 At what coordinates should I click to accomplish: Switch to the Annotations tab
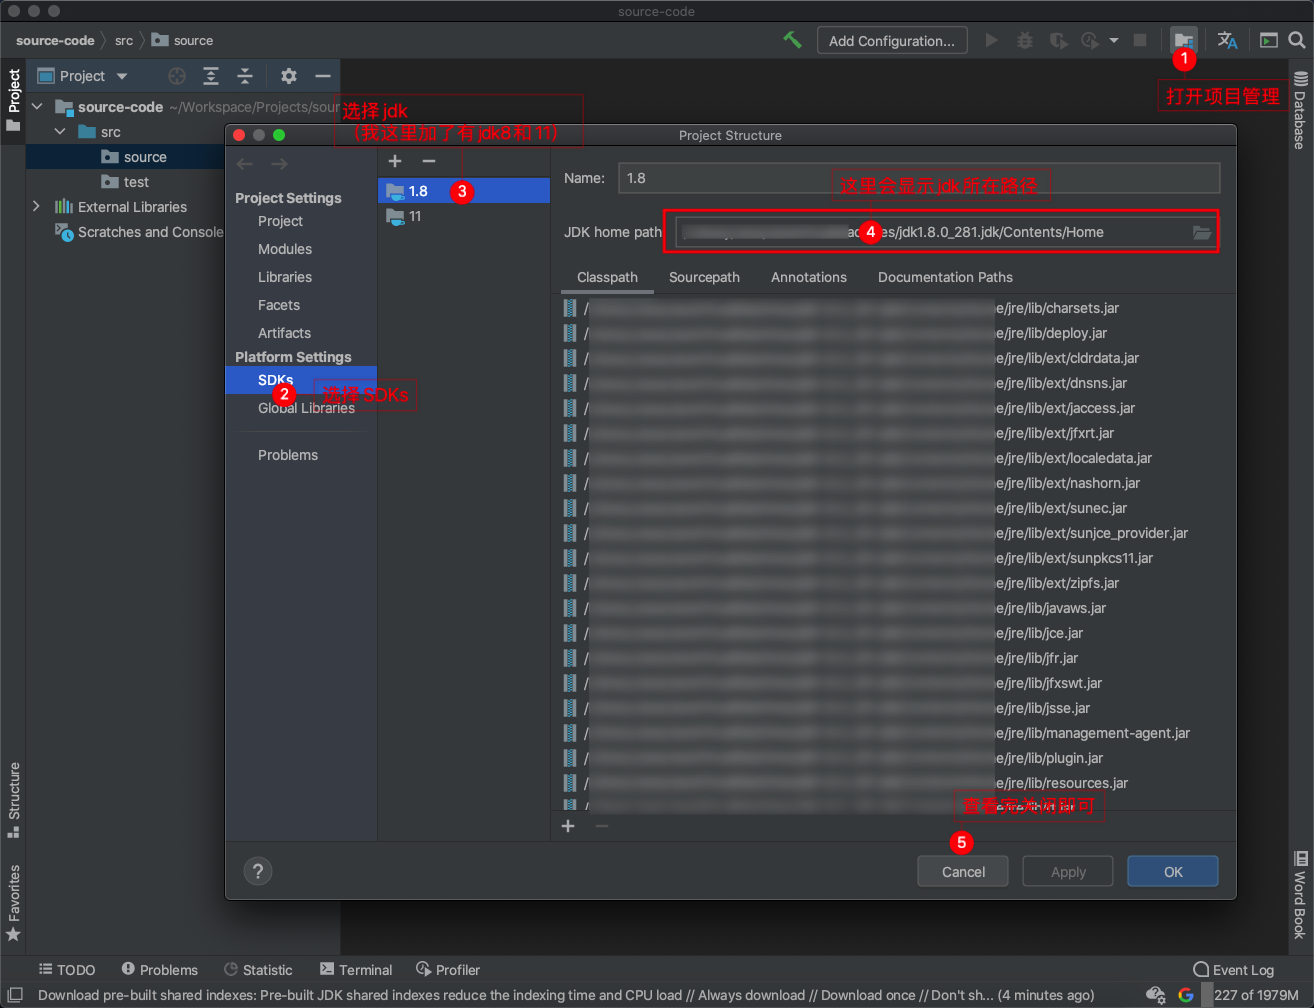[809, 277]
